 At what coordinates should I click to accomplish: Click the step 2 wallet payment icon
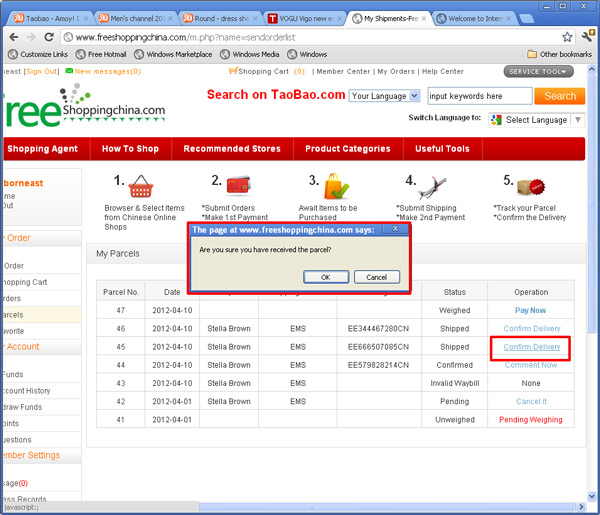(x=238, y=184)
